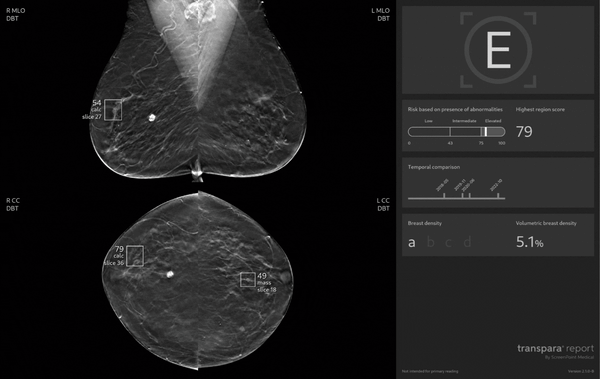
Task: Click the round calcification in R MLO
Action: pos(152,118)
